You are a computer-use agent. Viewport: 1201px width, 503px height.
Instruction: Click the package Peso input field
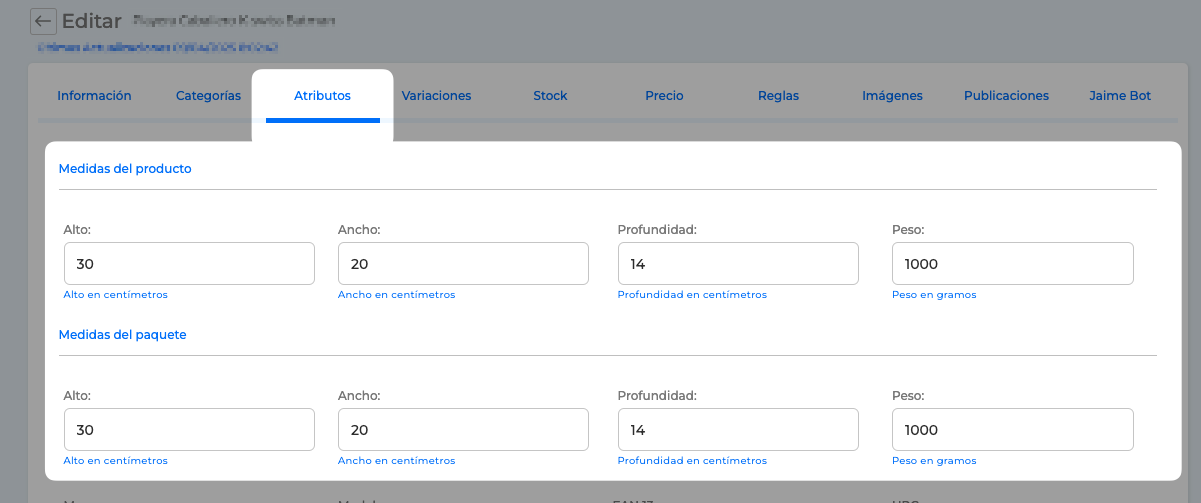[x=1012, y=430]
